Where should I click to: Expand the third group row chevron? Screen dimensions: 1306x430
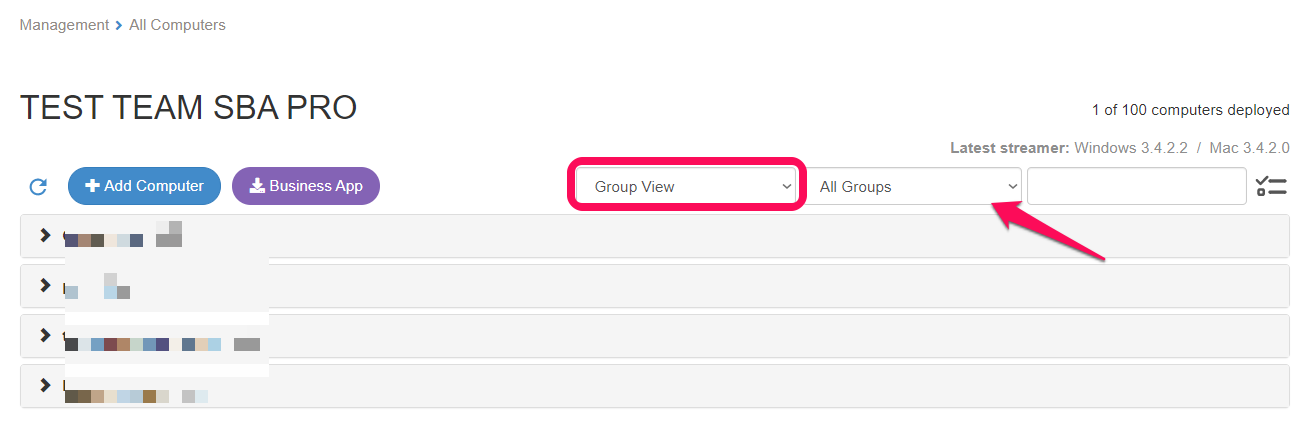[44, 335]
